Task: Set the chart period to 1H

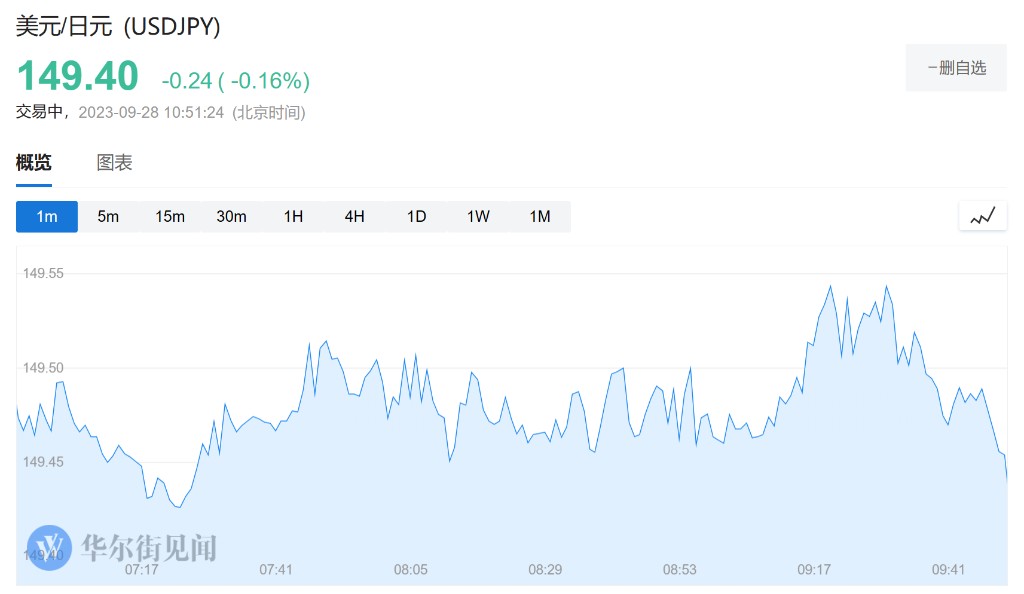Action: 293,217
